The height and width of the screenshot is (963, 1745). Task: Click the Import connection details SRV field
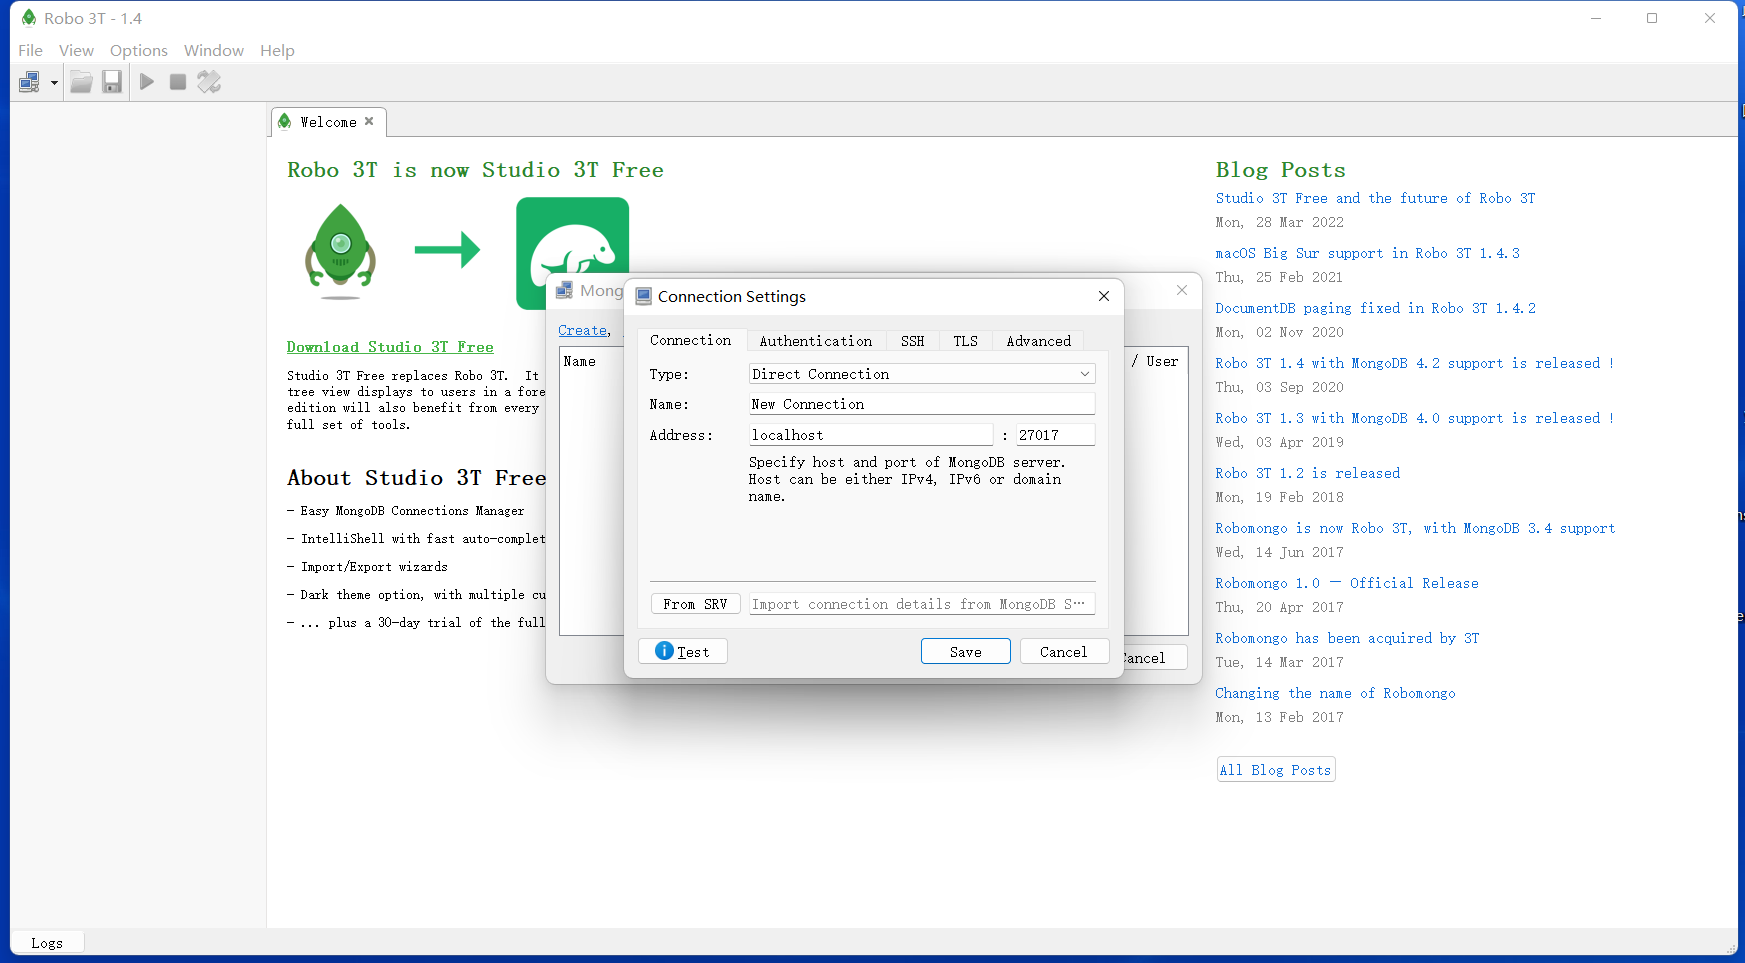coord(922,604)
